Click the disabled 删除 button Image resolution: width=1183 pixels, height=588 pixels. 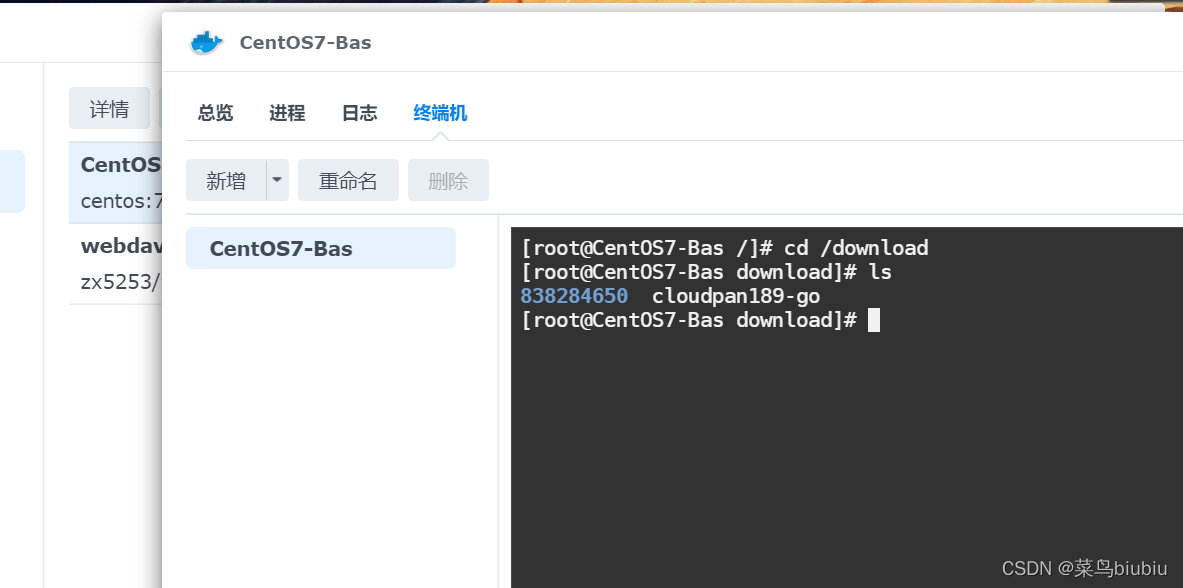(x=448, y=180)
